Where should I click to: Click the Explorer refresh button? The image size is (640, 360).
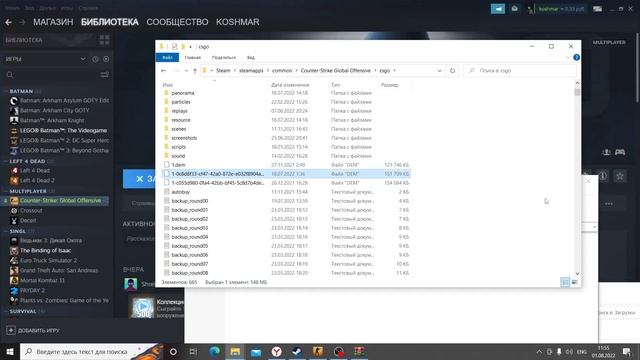(x=452, y=71)
